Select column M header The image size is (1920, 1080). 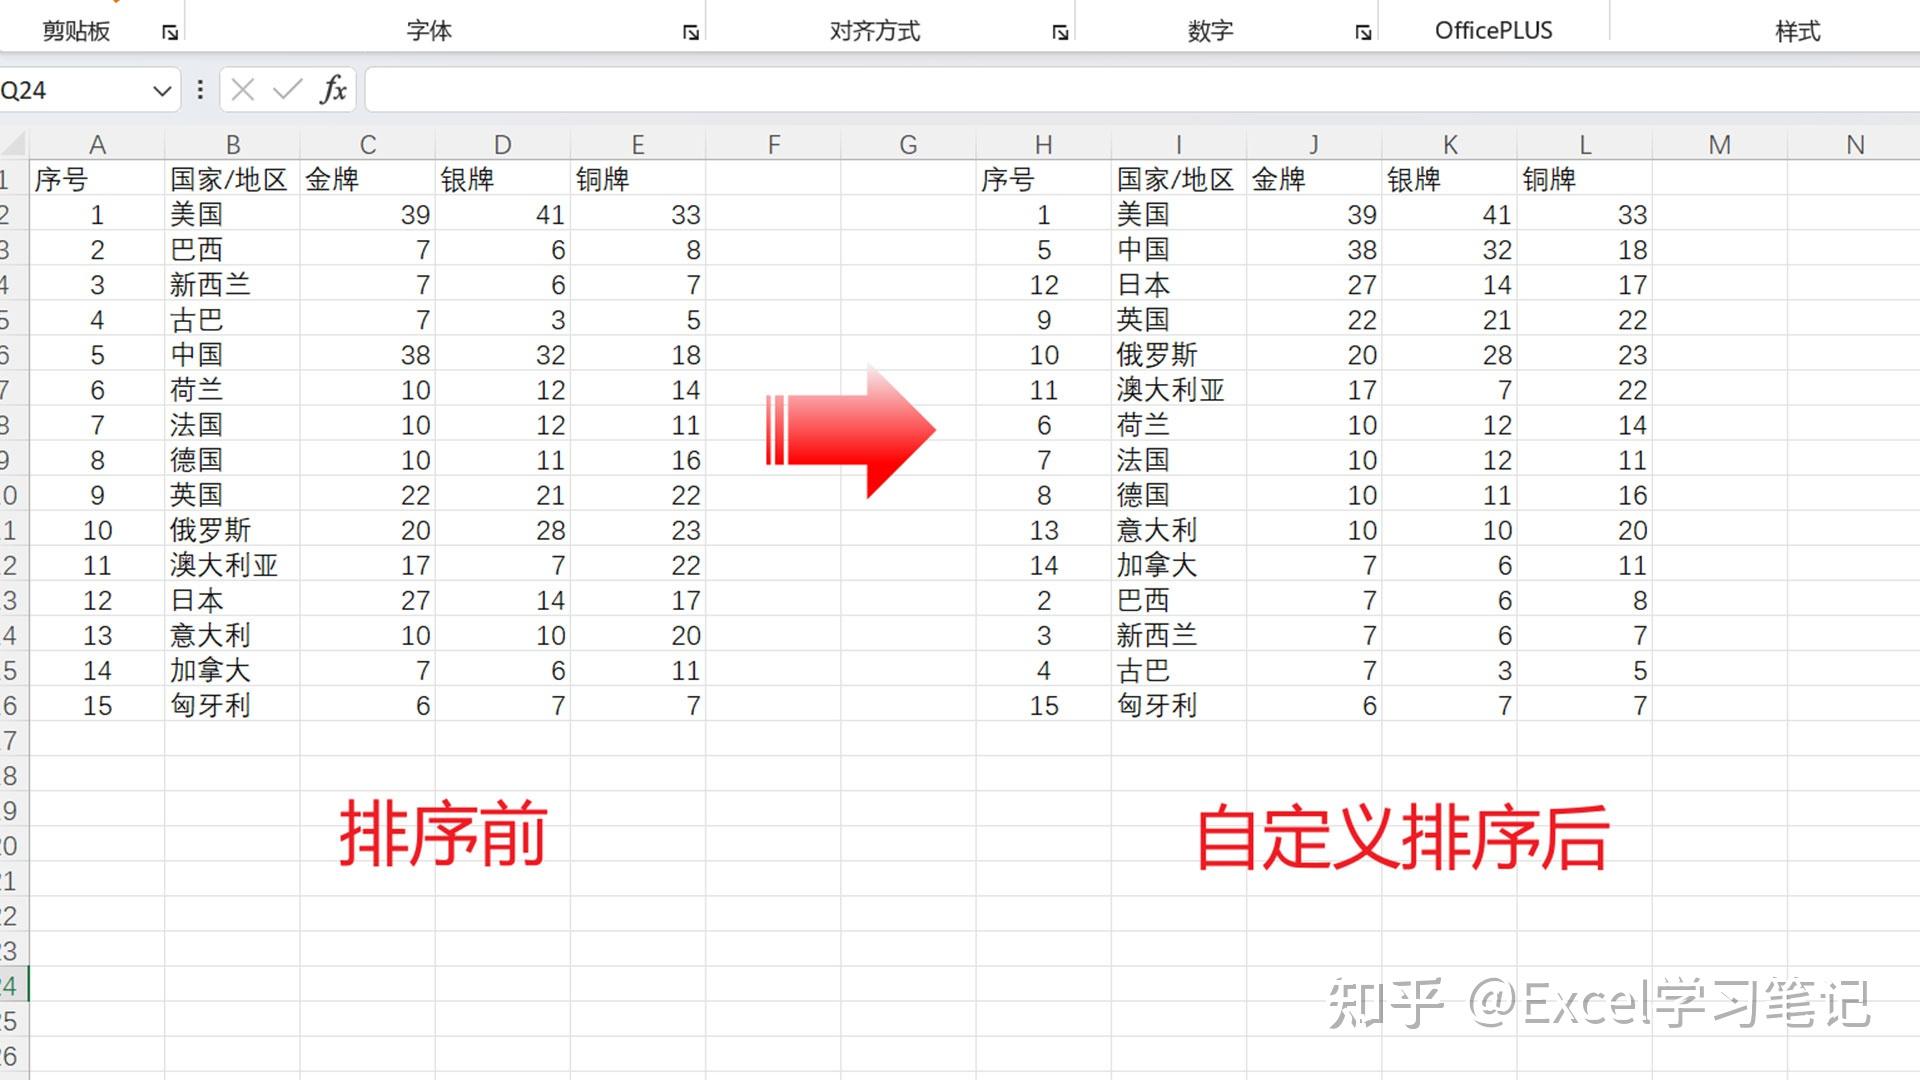click(1719, 145)
